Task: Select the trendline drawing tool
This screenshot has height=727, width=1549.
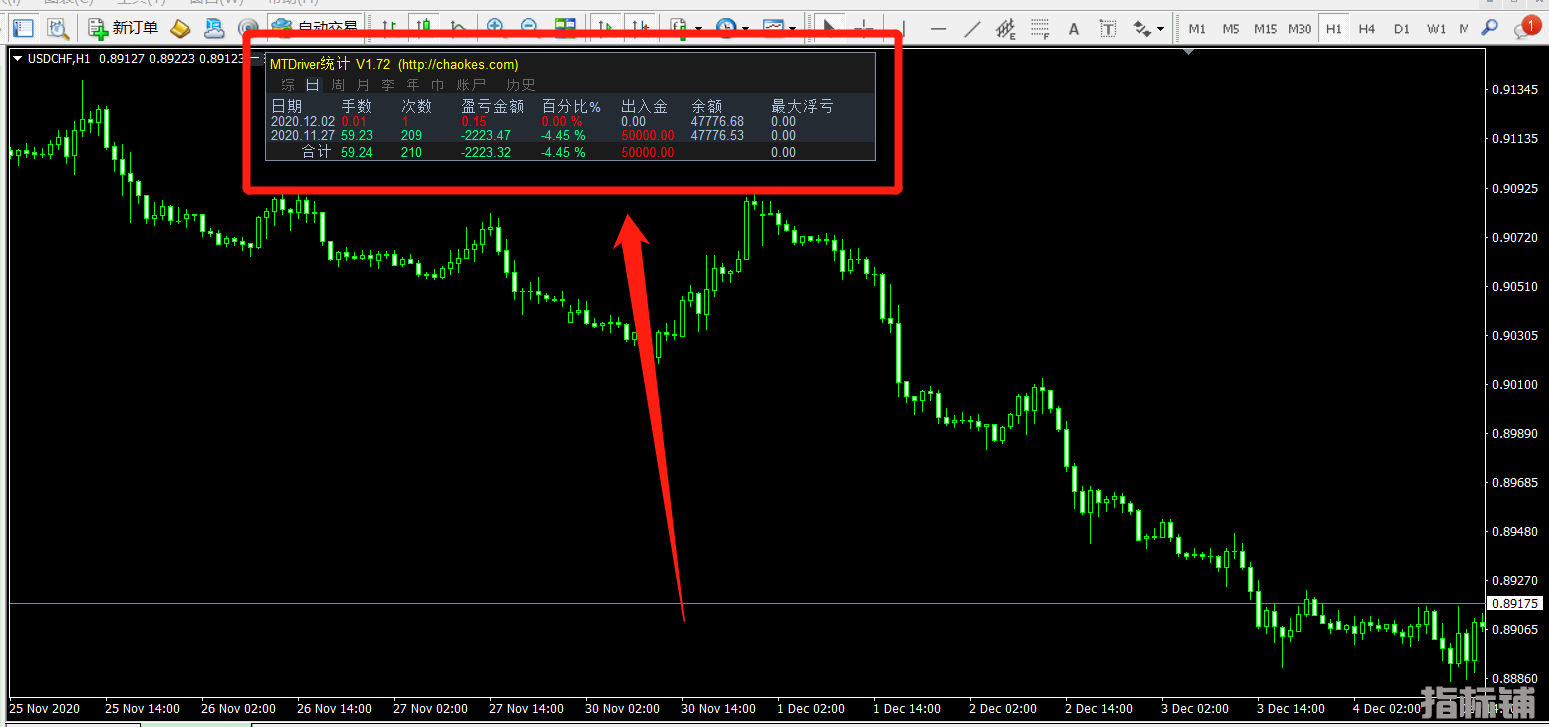Action: point(972,28)
